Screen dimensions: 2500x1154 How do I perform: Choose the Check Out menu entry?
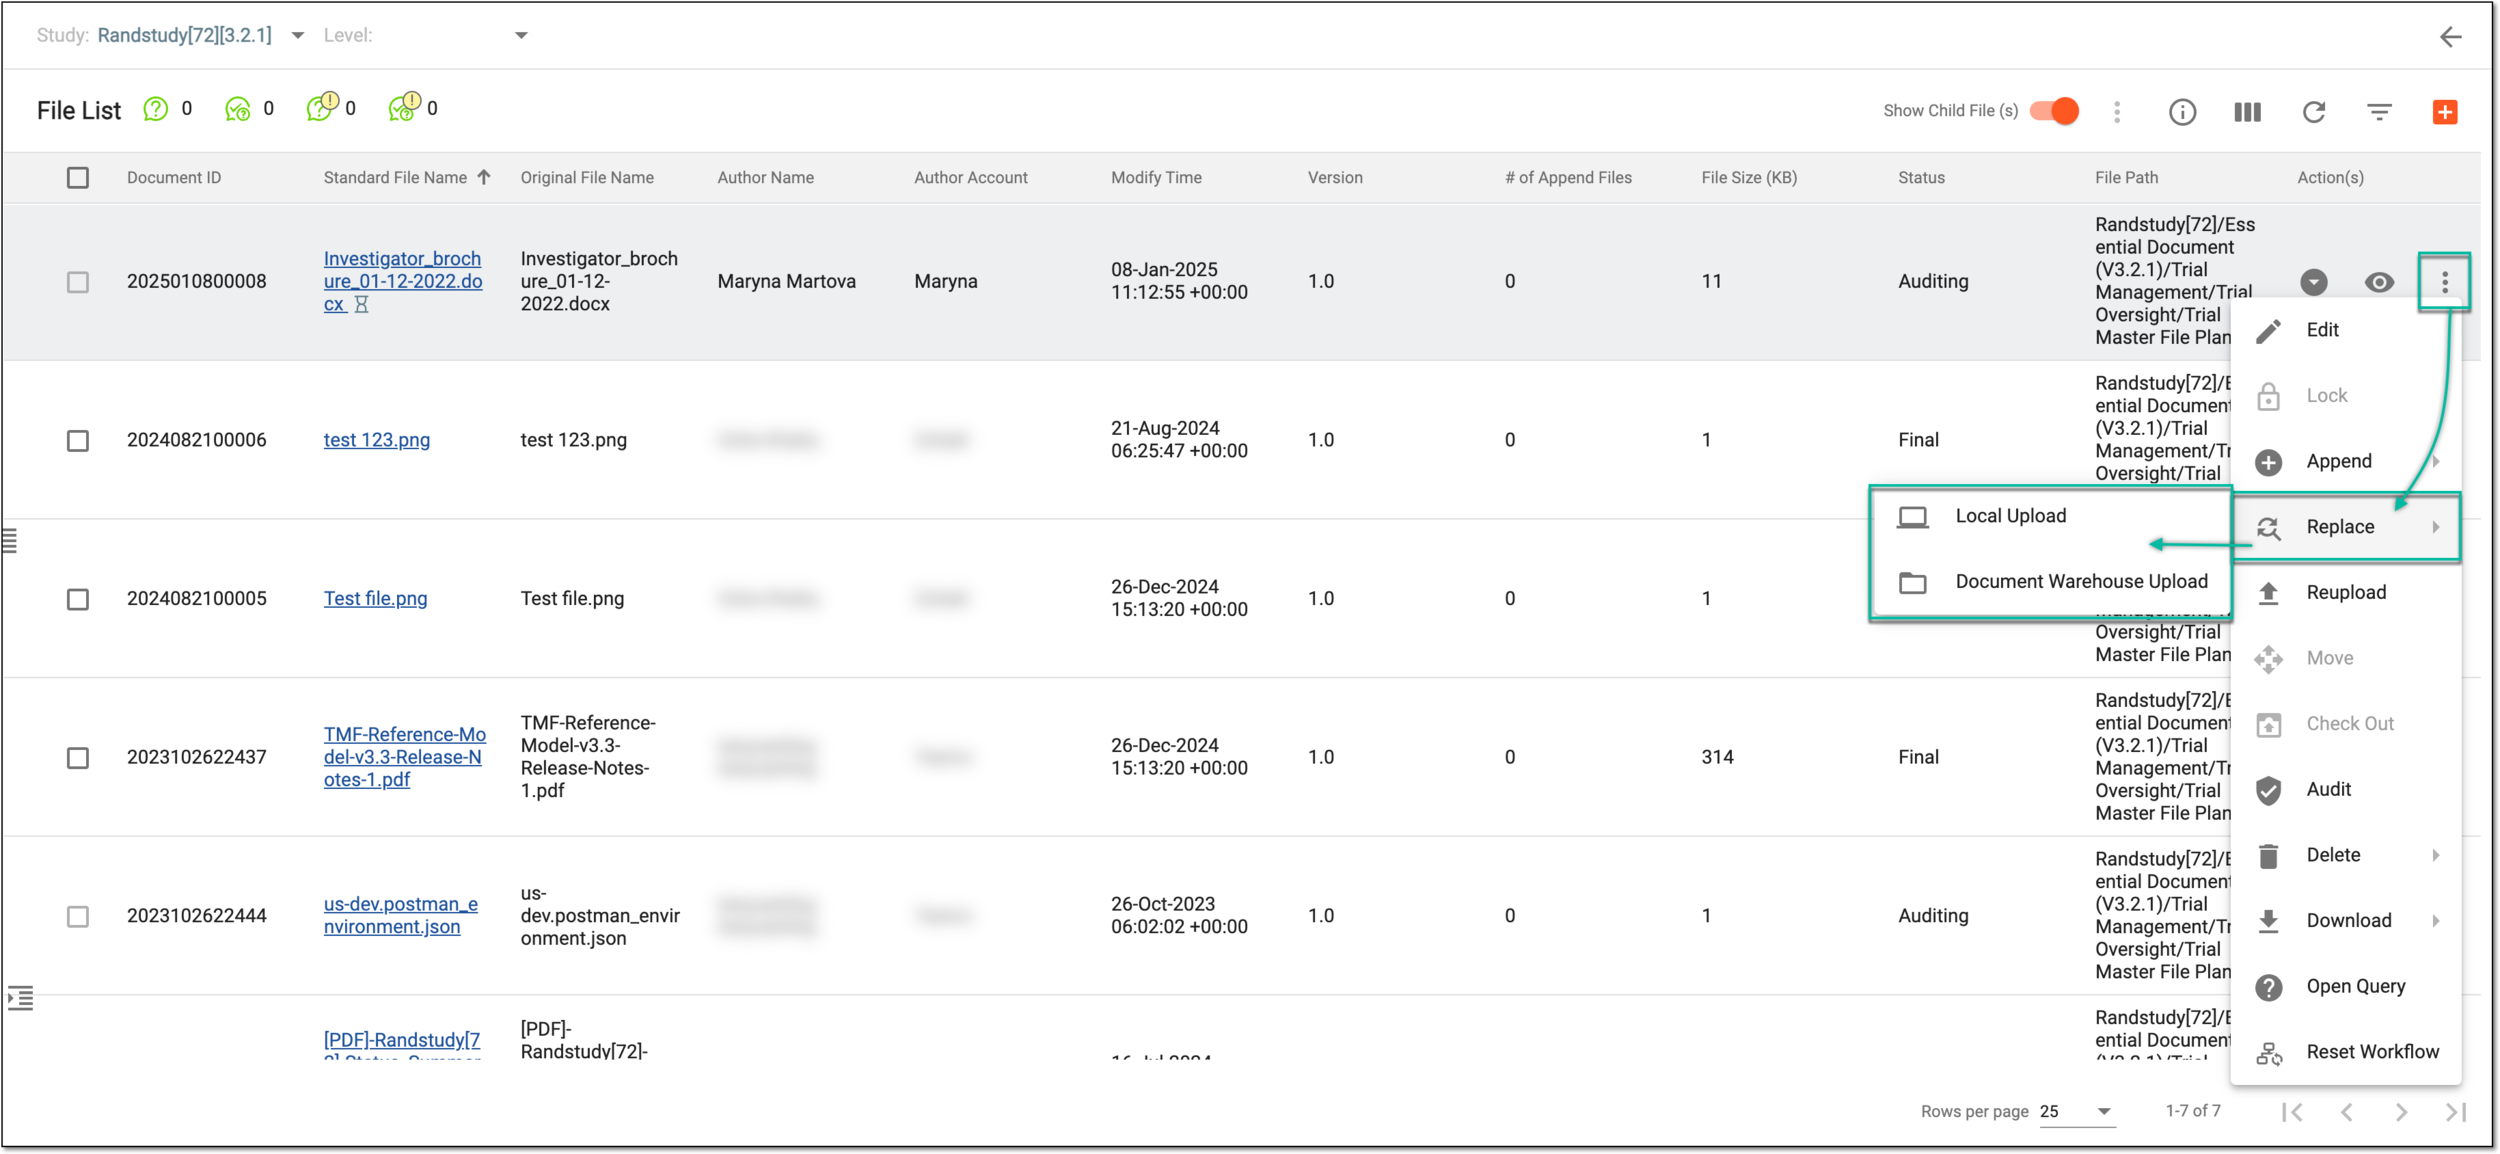coord(2346,724)
